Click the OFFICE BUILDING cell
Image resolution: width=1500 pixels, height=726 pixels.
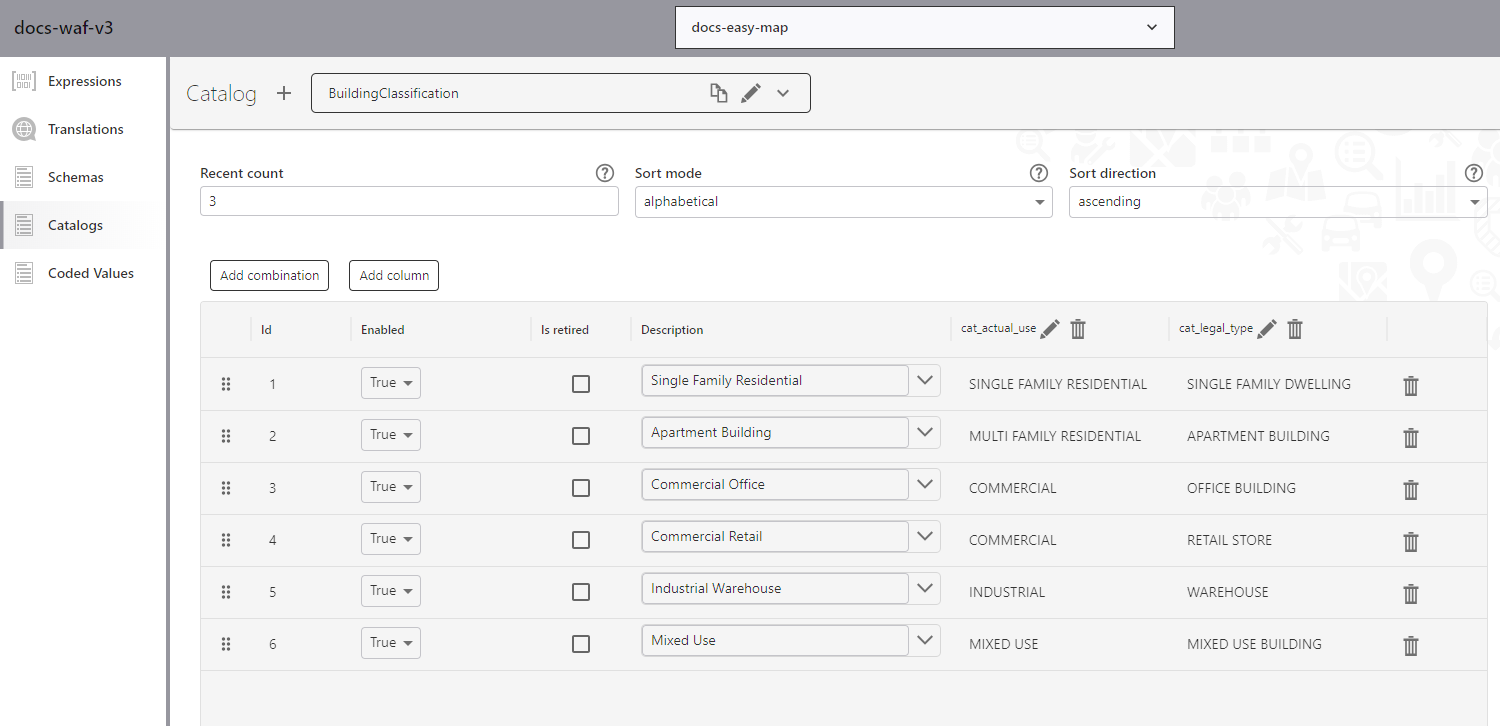[1241, 488]
